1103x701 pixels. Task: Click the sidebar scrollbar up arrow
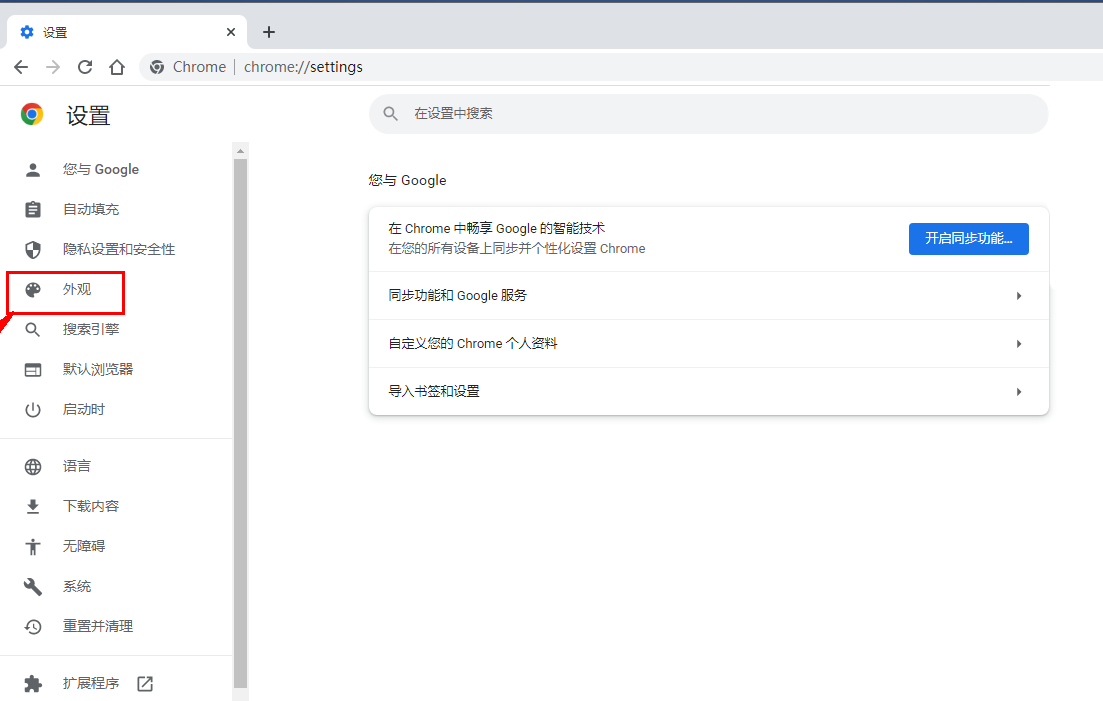pos(241,151)
